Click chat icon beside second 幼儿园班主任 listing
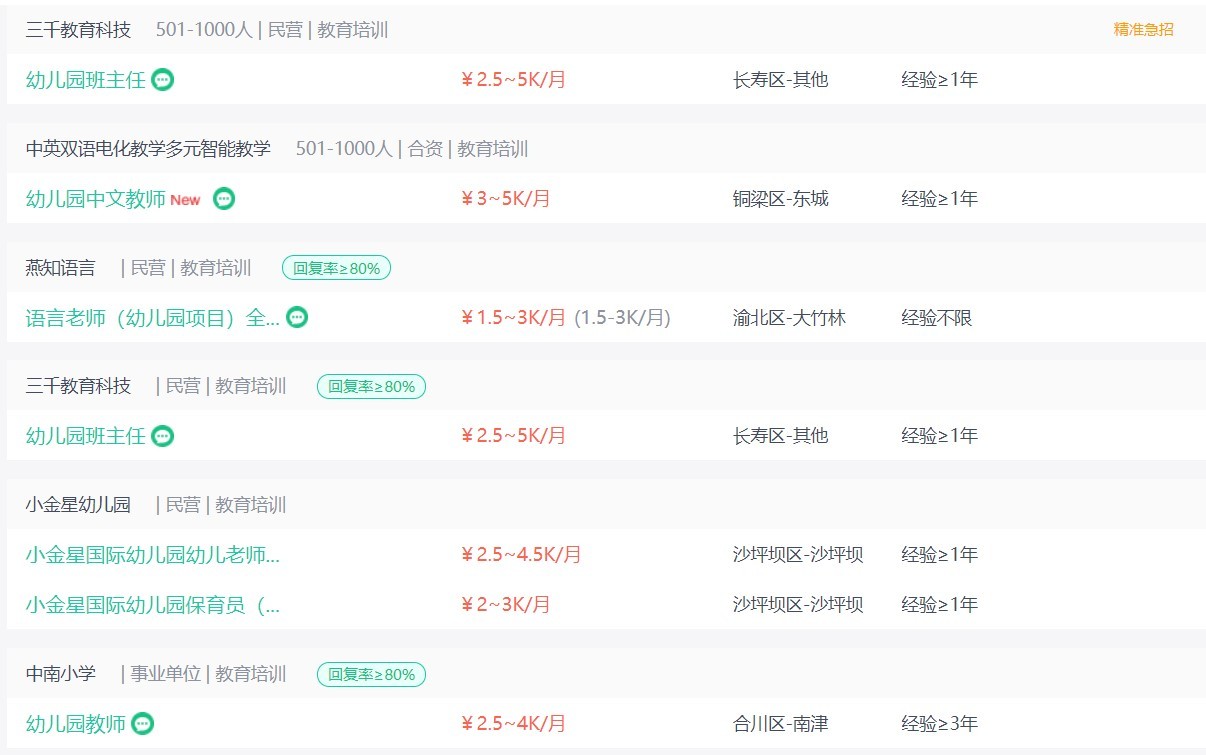The width and height of the screenshot is (1206, 755). (162, 436)
